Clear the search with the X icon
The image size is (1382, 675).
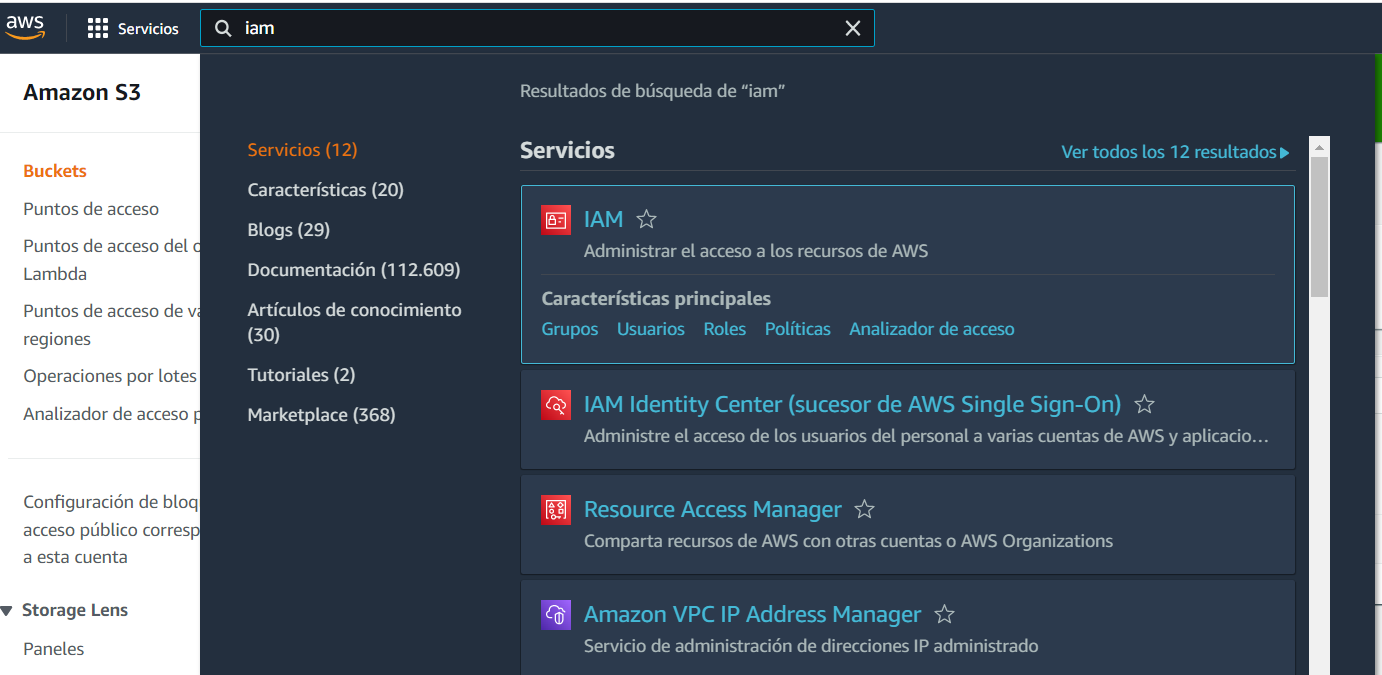click(x=853, y=28)
